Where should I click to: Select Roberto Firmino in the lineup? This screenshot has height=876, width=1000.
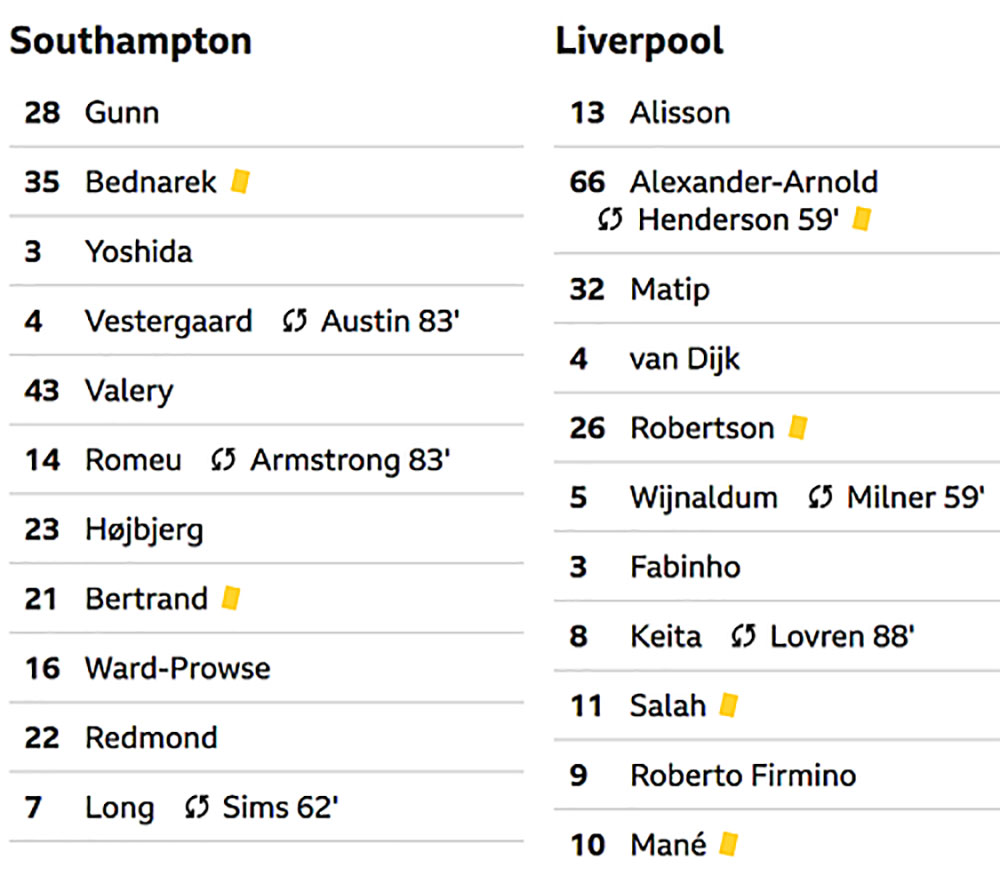click(743, 775)
